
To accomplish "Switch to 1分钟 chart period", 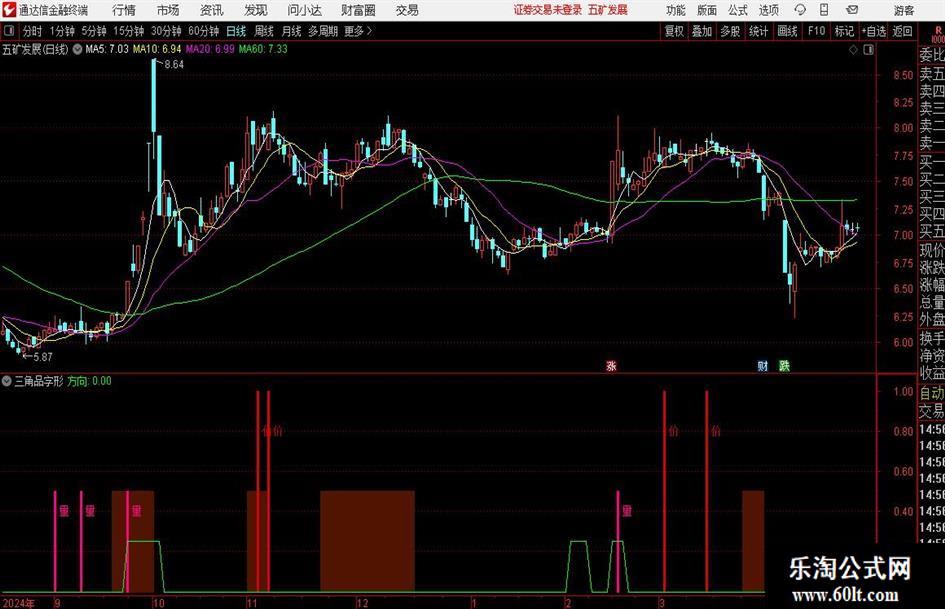I will [x=62, y=31].
